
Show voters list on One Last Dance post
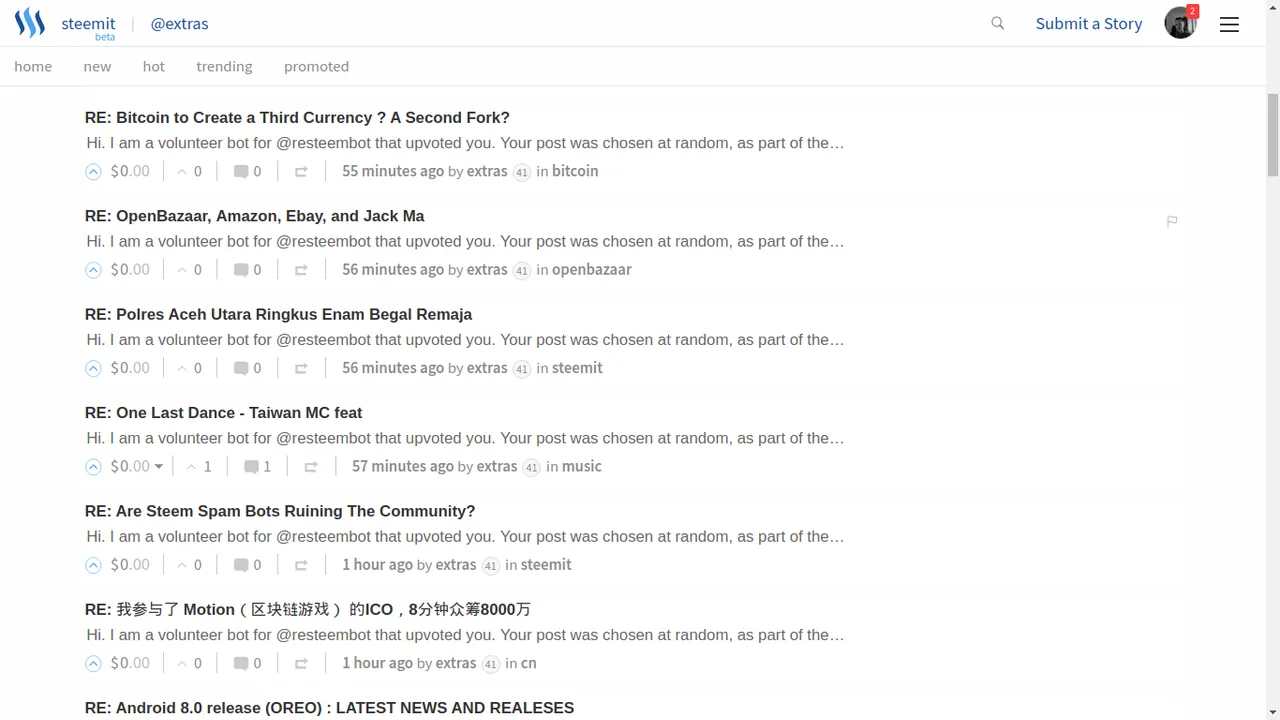click(x=199, y=466)
